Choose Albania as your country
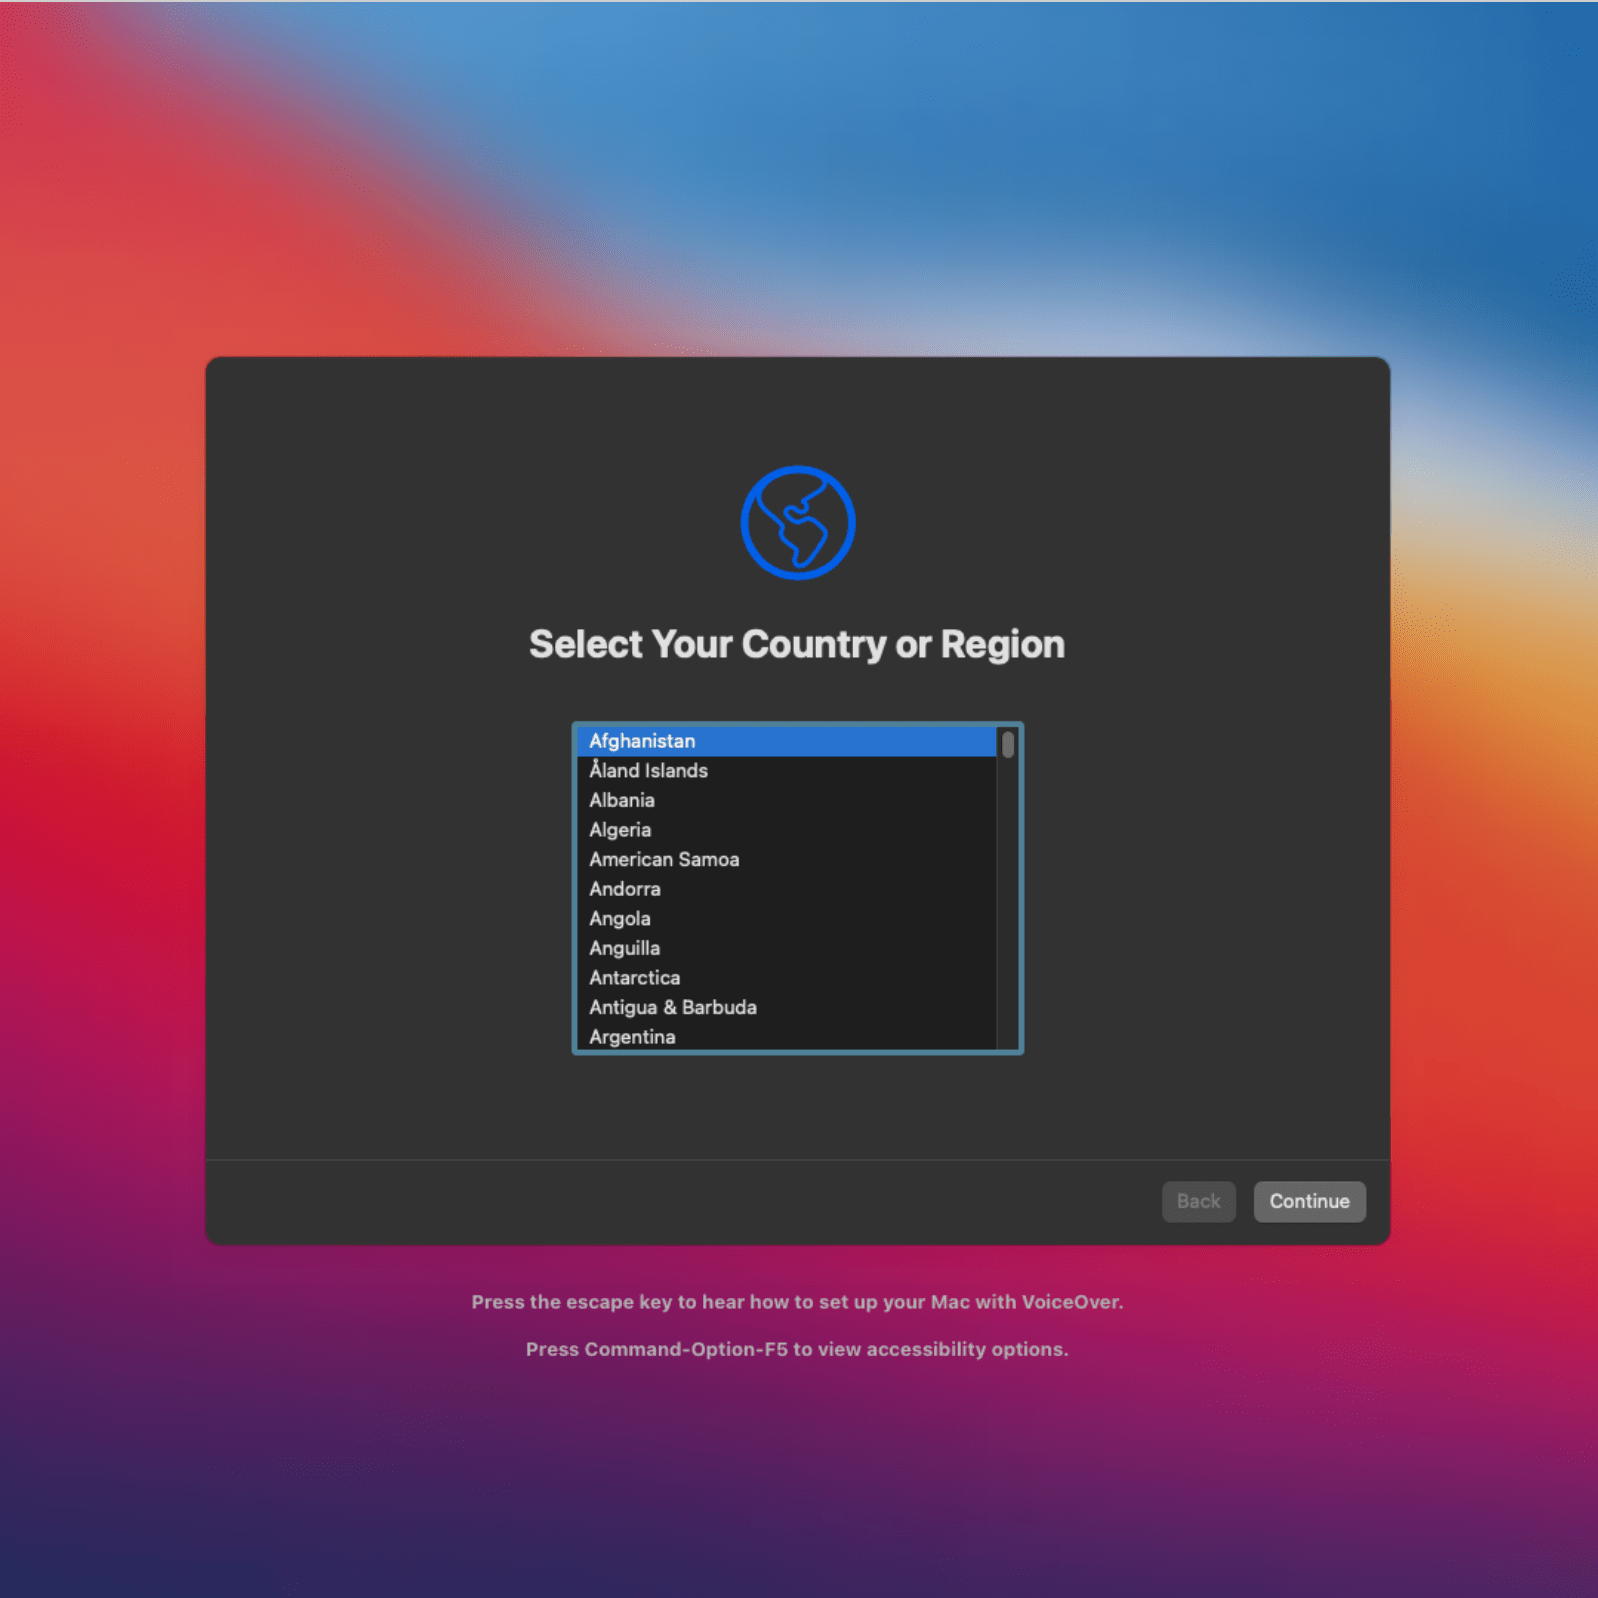This screenshot has height=1598, width=1598. [x=622, y=800]
